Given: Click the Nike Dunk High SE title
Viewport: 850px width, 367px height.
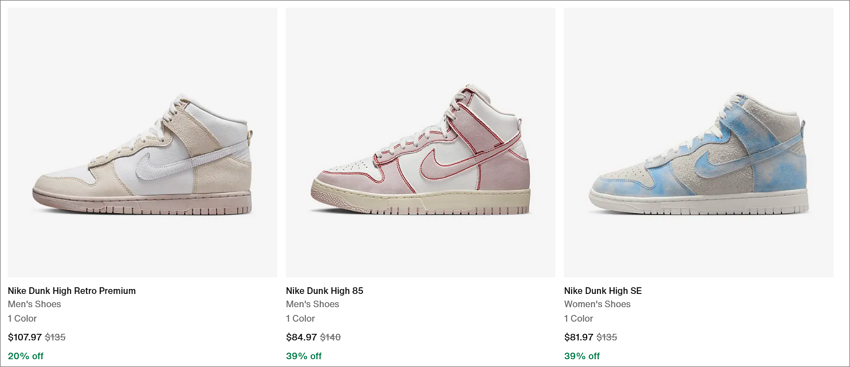Looking at the screenshot, I should 603,291.
